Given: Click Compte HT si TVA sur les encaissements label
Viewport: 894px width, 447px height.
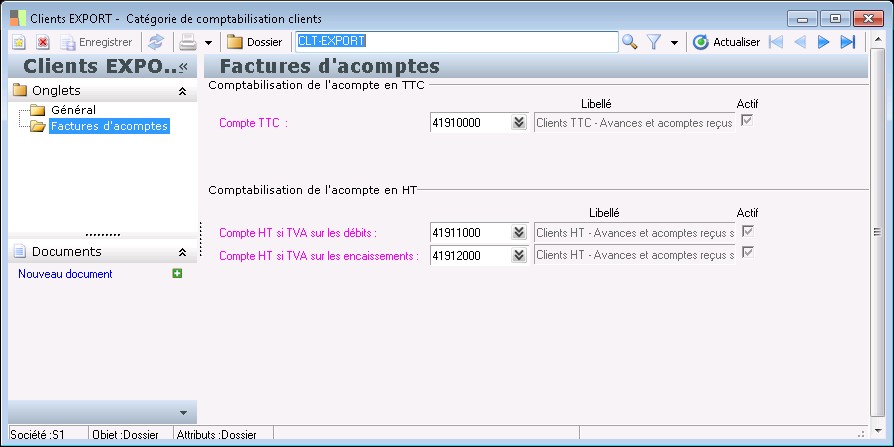Looking at the screenshot, I should tap(319, 256).
